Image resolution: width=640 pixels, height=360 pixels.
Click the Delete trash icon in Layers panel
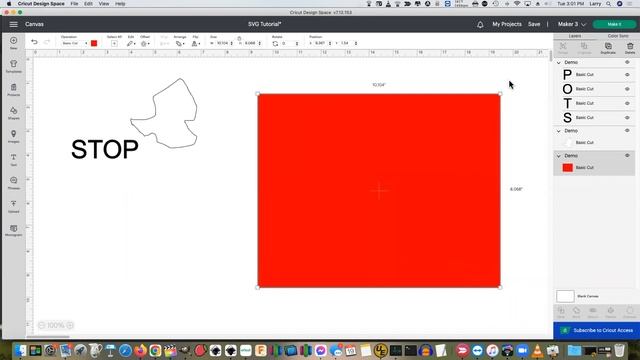pyautogui.click(x=630, y=48)
